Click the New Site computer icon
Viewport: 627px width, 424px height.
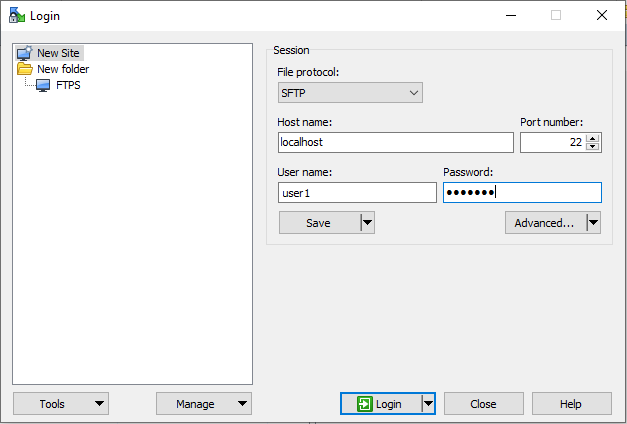pyautogui.click(x=24, y=53)
